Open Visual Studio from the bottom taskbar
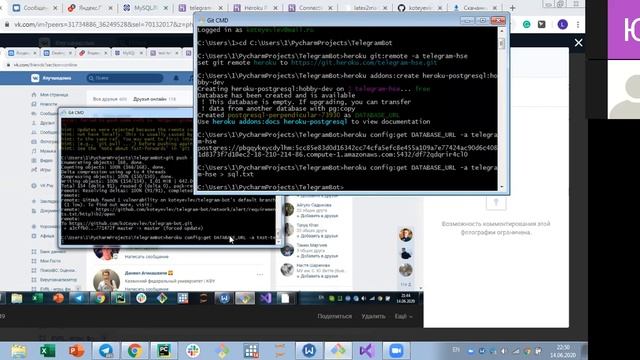Screen dimensions: 640x360 pyautogui.click(x=367, y=351)
